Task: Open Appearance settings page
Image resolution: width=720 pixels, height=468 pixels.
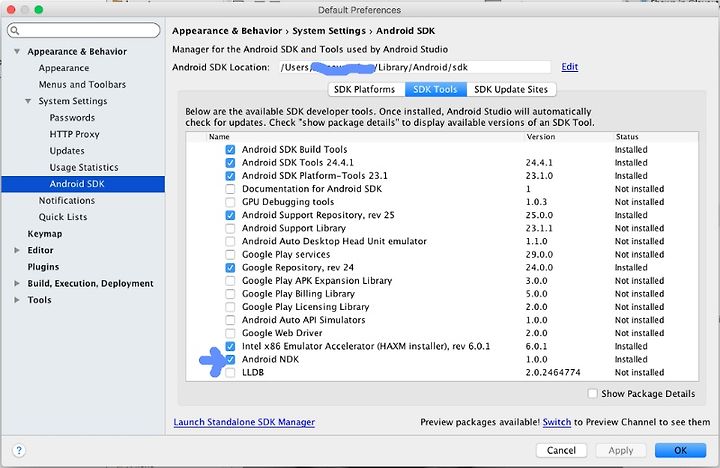Action: 64,68
